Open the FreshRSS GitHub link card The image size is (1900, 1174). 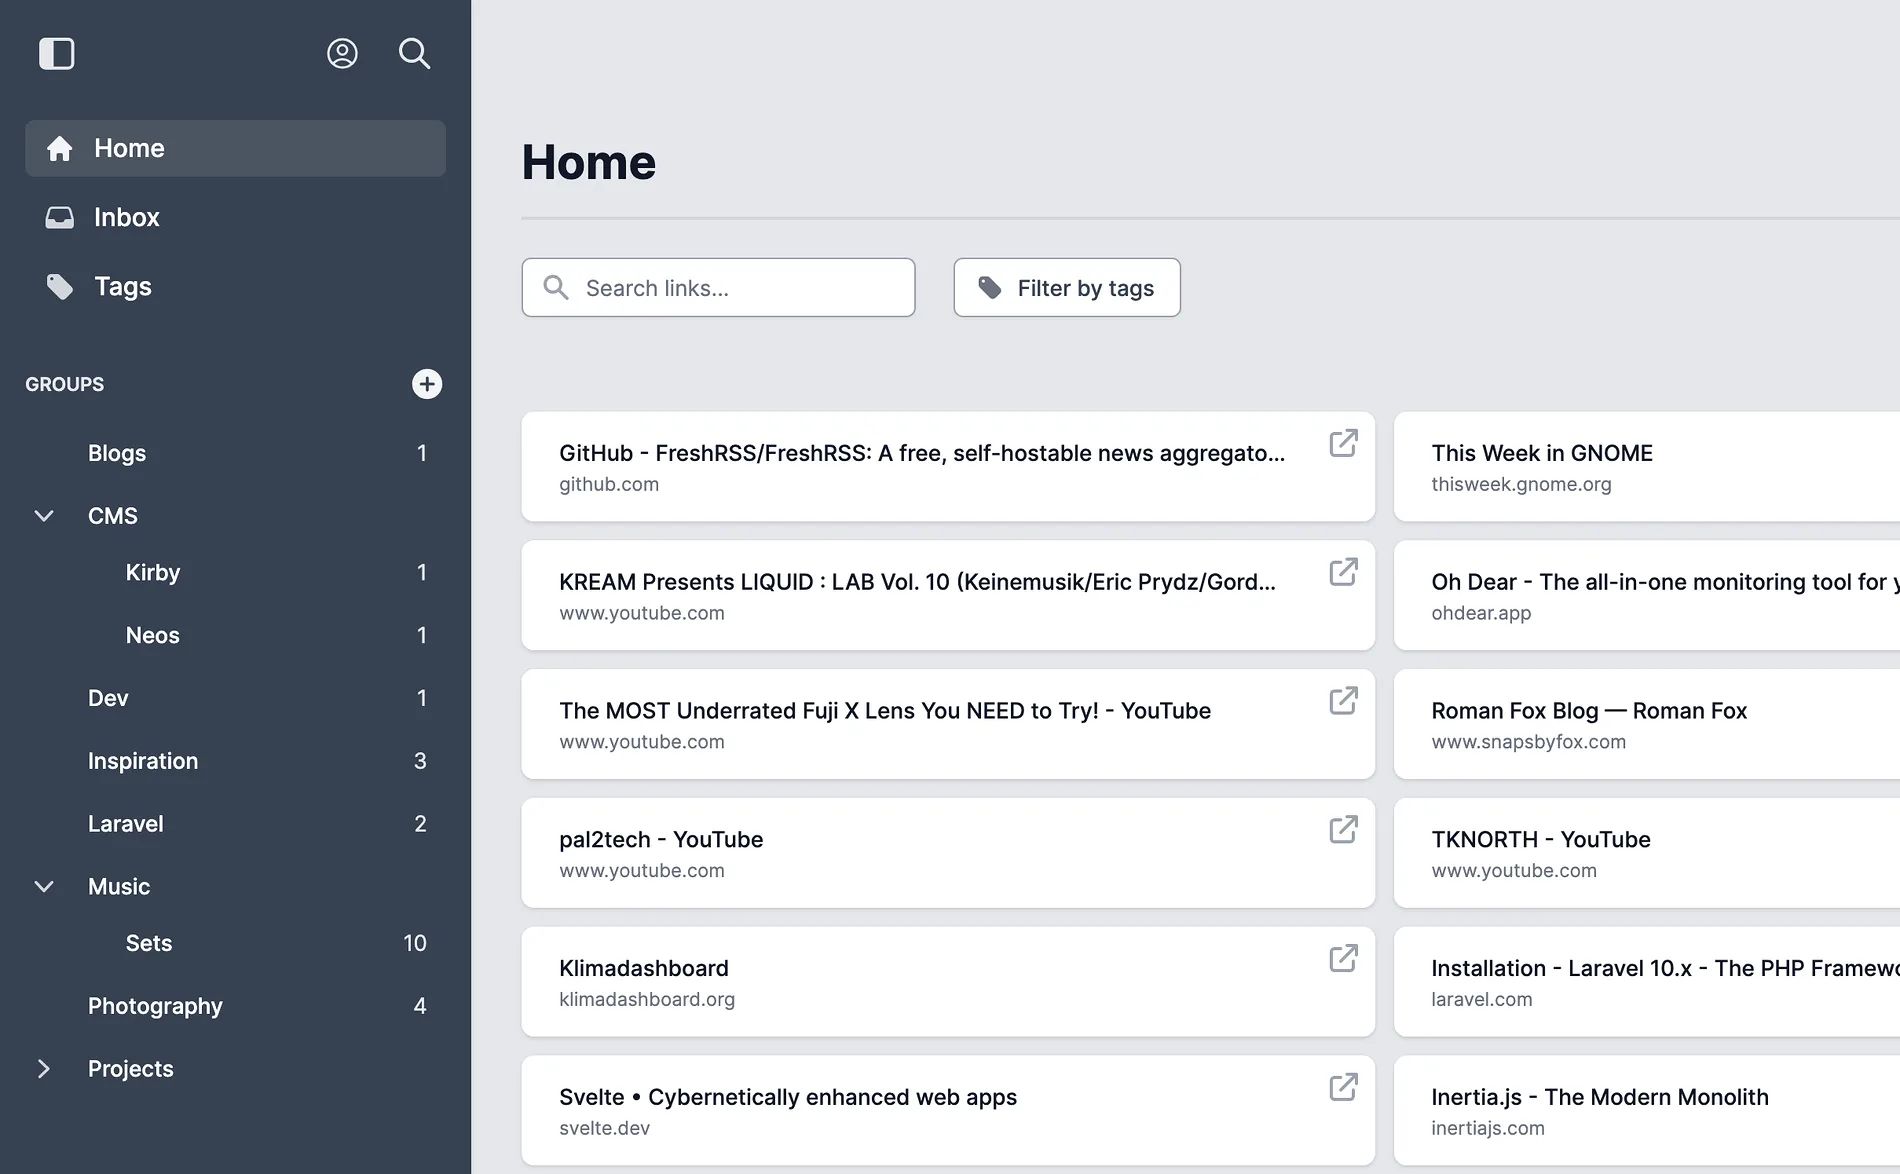pyautogui.click(x=948, y=466)
